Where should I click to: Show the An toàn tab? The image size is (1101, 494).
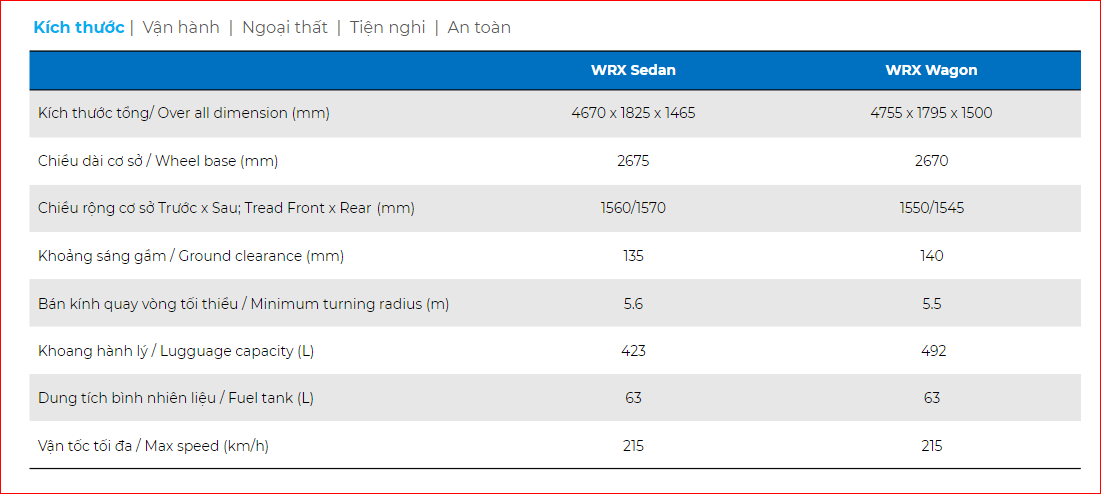tap(479, 27)
